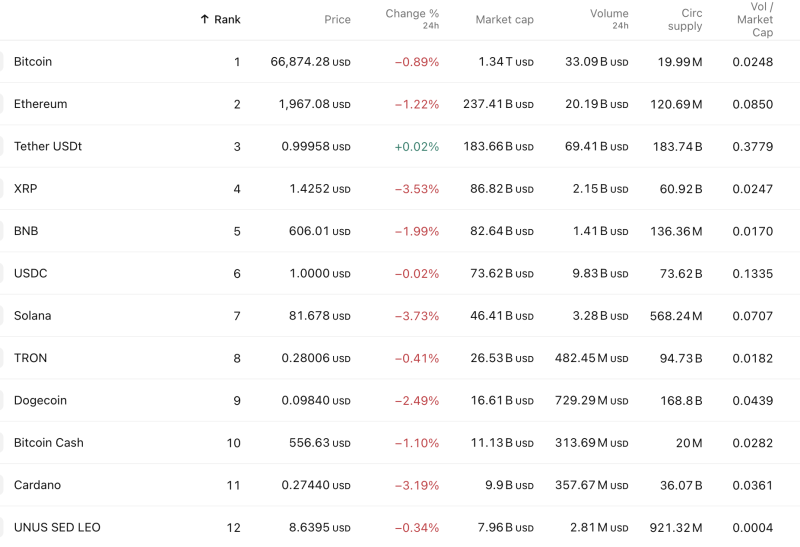This screenshot has height=547, width=800.
Task: Click Tether's +0.02% change value
Action: pyautogui.click(x=417, y=146)
